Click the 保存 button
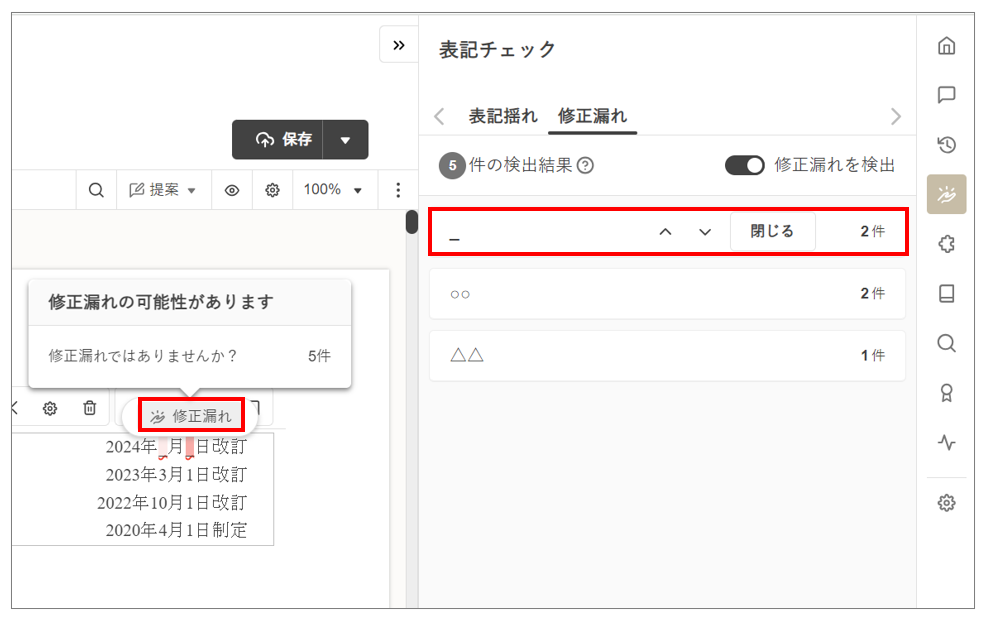 pos(284,140)
